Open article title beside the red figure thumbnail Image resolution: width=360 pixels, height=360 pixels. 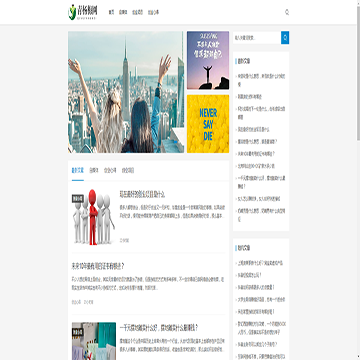(143, 194)
